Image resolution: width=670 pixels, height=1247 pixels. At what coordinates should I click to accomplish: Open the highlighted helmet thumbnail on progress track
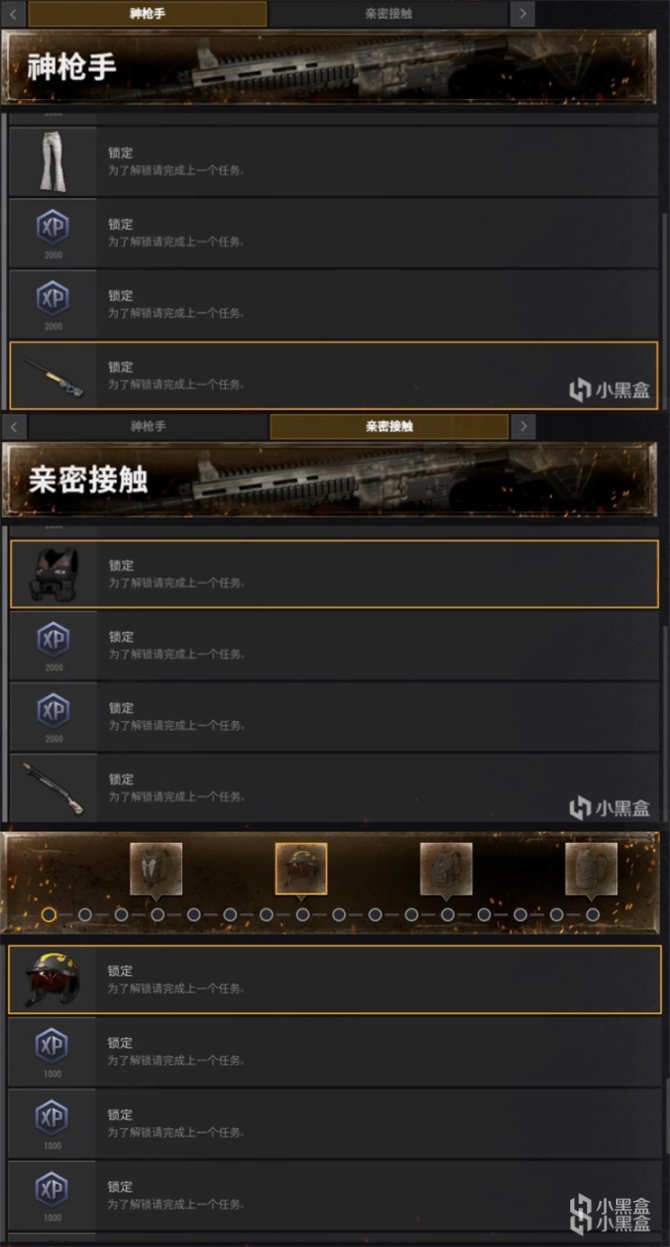pos(301,868)
